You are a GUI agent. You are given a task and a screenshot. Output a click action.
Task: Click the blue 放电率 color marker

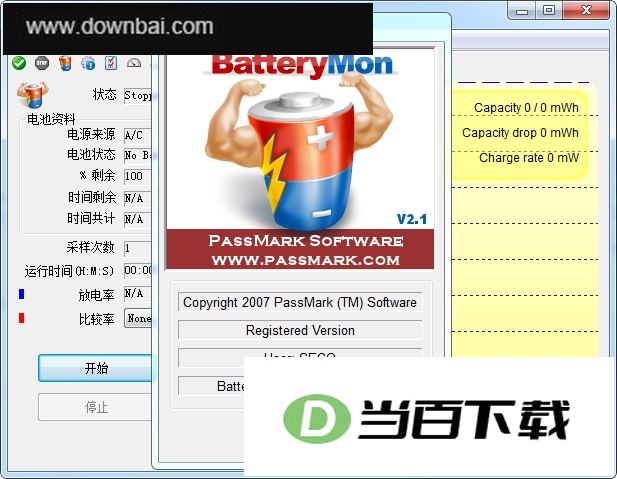(22, 294)
